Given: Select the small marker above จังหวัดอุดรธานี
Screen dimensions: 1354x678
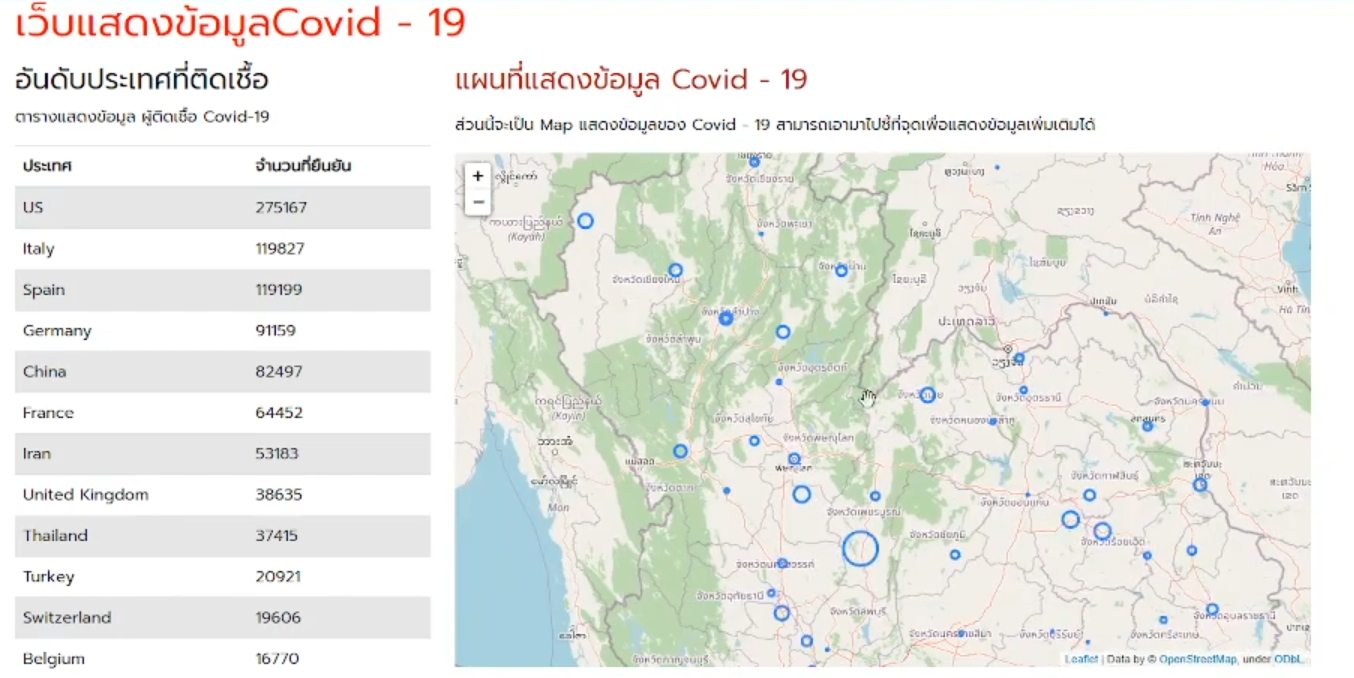Looking at the screenshot, I should pyautogui.click(x=1023, y=390).
